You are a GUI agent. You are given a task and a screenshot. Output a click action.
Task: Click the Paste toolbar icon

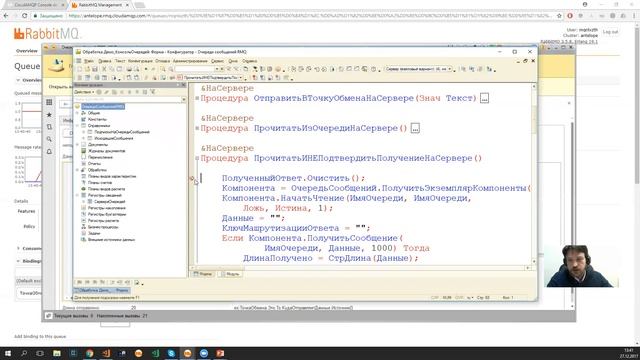click(119, 69)
